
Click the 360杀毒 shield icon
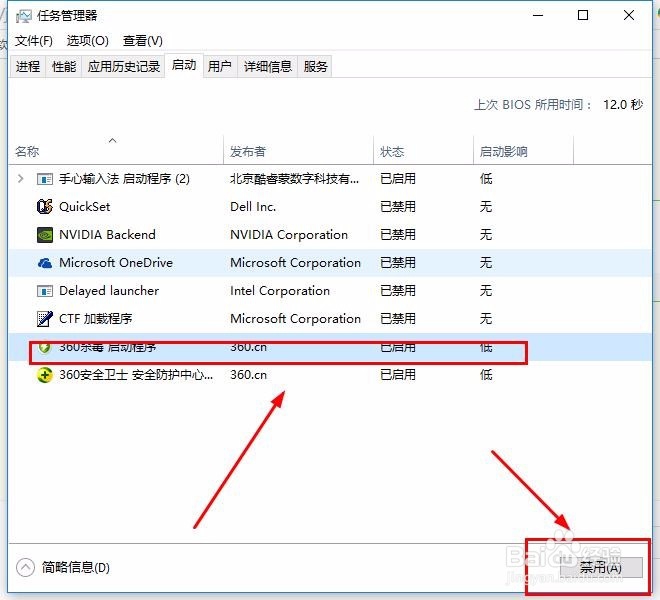(45, 347)
